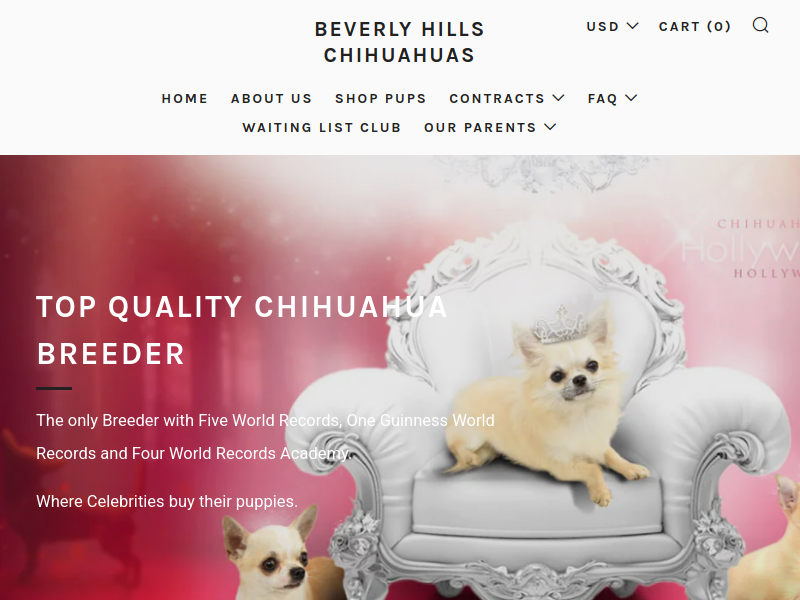Image resolution: width=800 pixels, height=600 pixels.
Task: Click the chevron next to Our Parents
Action: click(x=550, y=127)
